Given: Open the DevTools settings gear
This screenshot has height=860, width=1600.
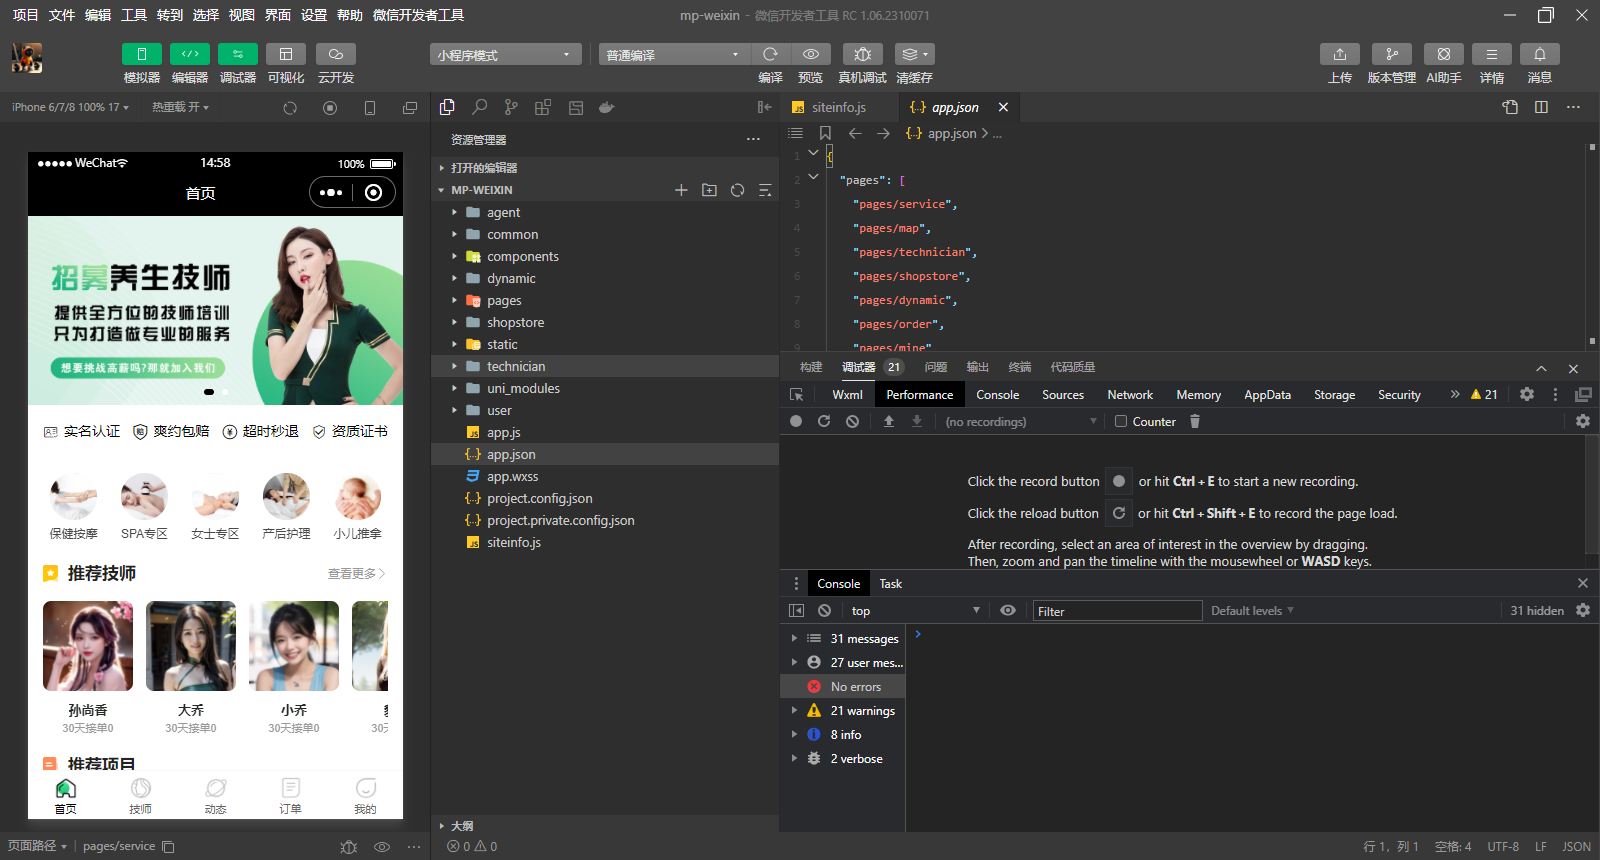Looking at the screenshot, I should click(1527, 395).
